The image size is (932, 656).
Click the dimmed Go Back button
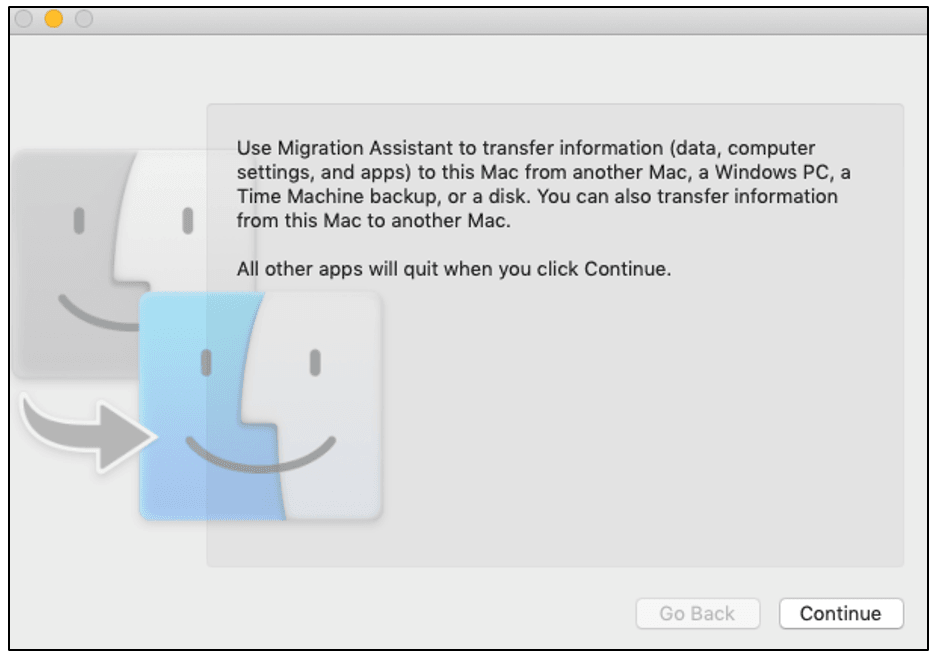click(697, 613)
